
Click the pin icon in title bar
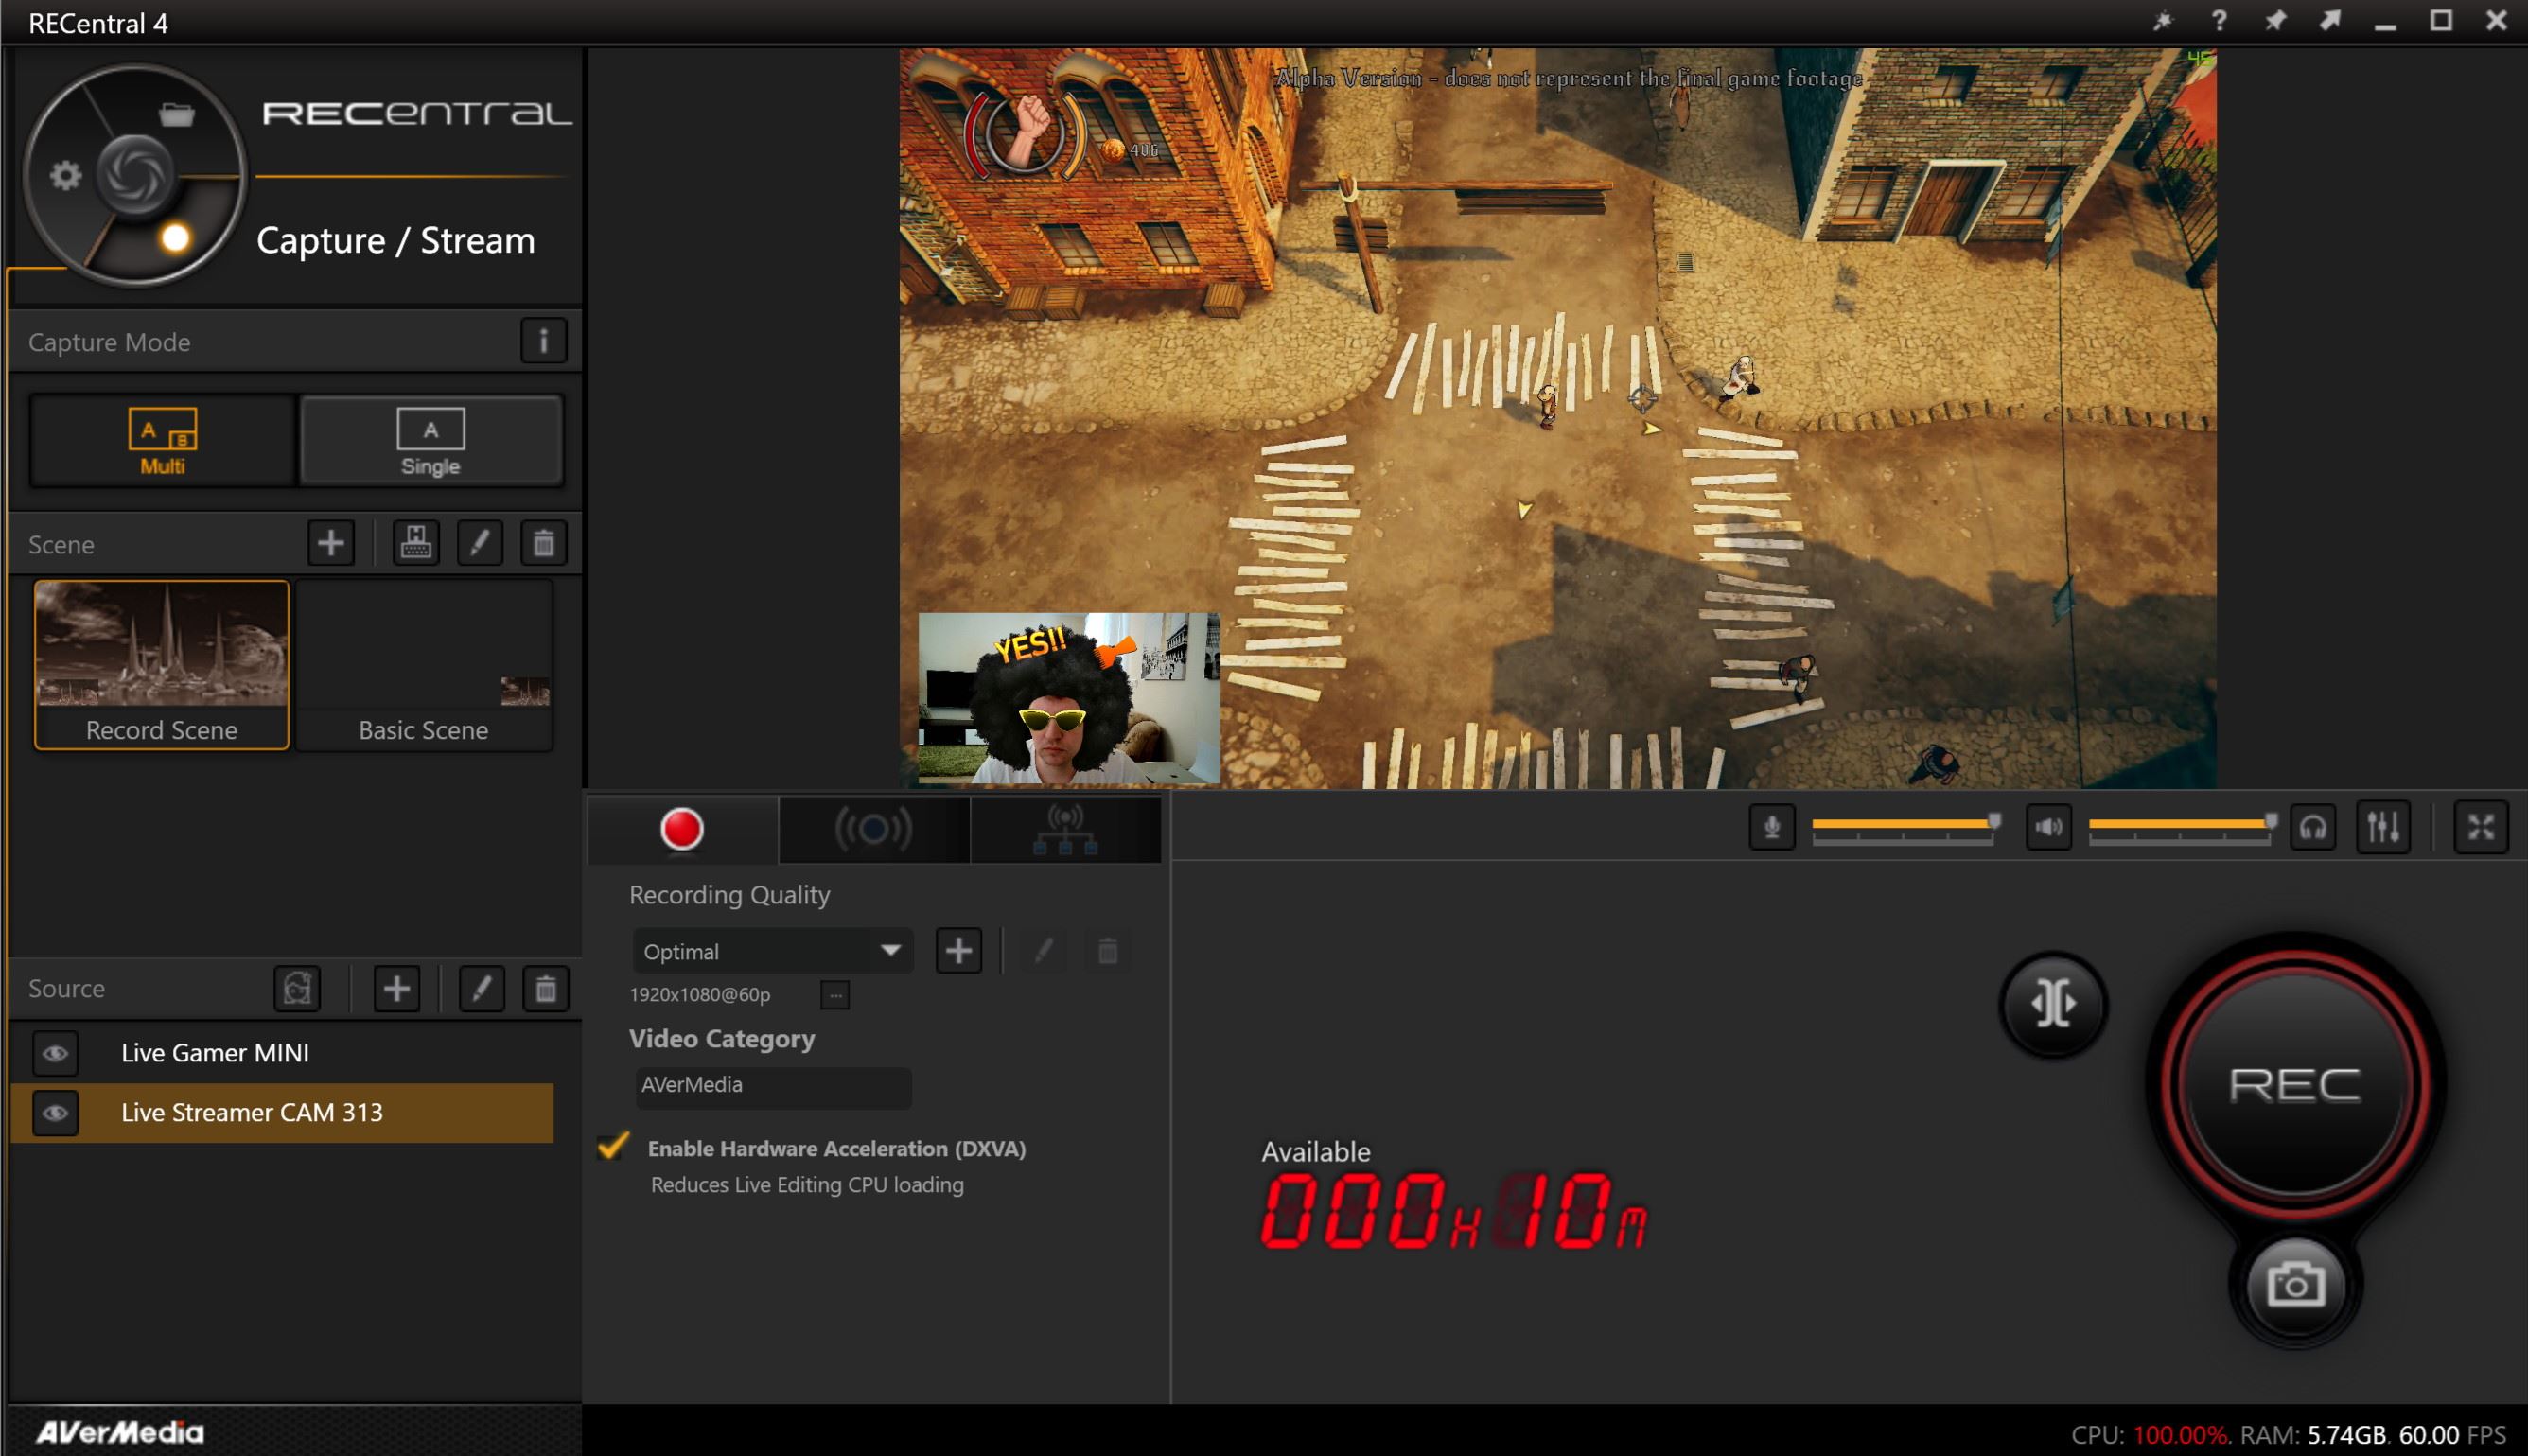pyautogui.click(x=2275, y=21)
